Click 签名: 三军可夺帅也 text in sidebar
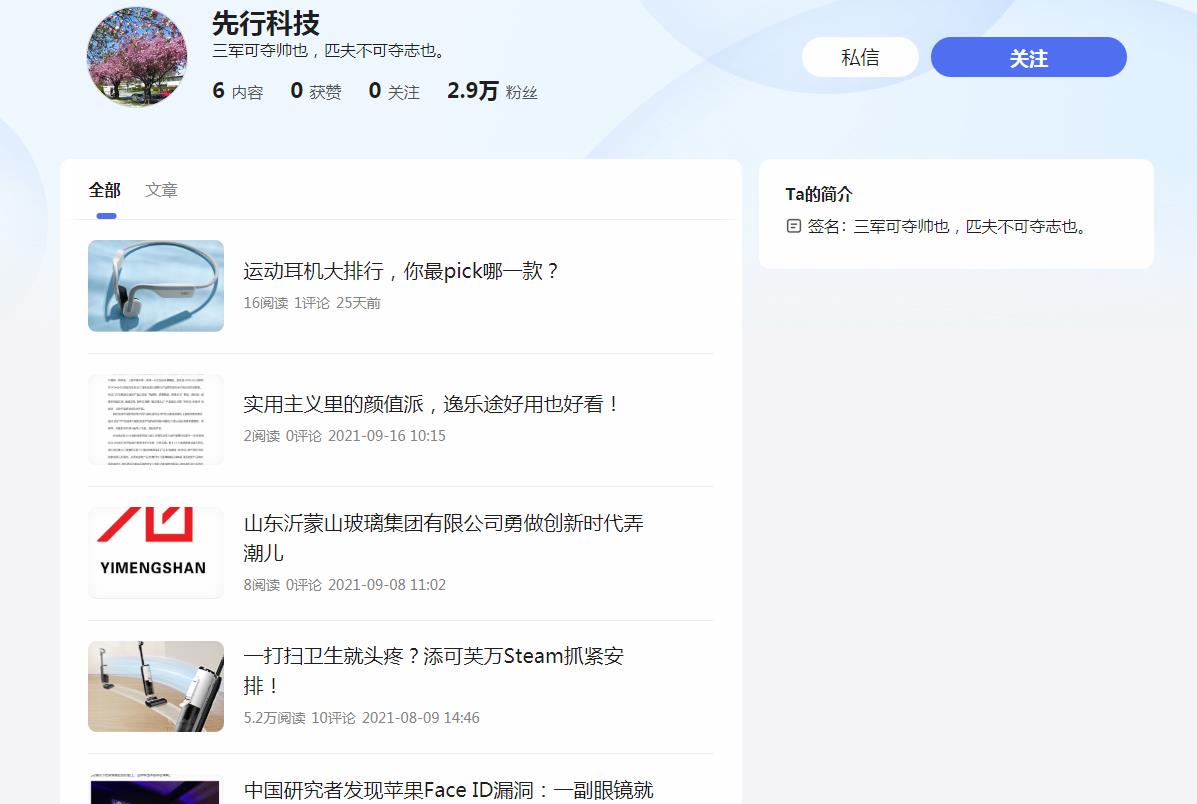1197x804 pixels. [x=947, y=227]
